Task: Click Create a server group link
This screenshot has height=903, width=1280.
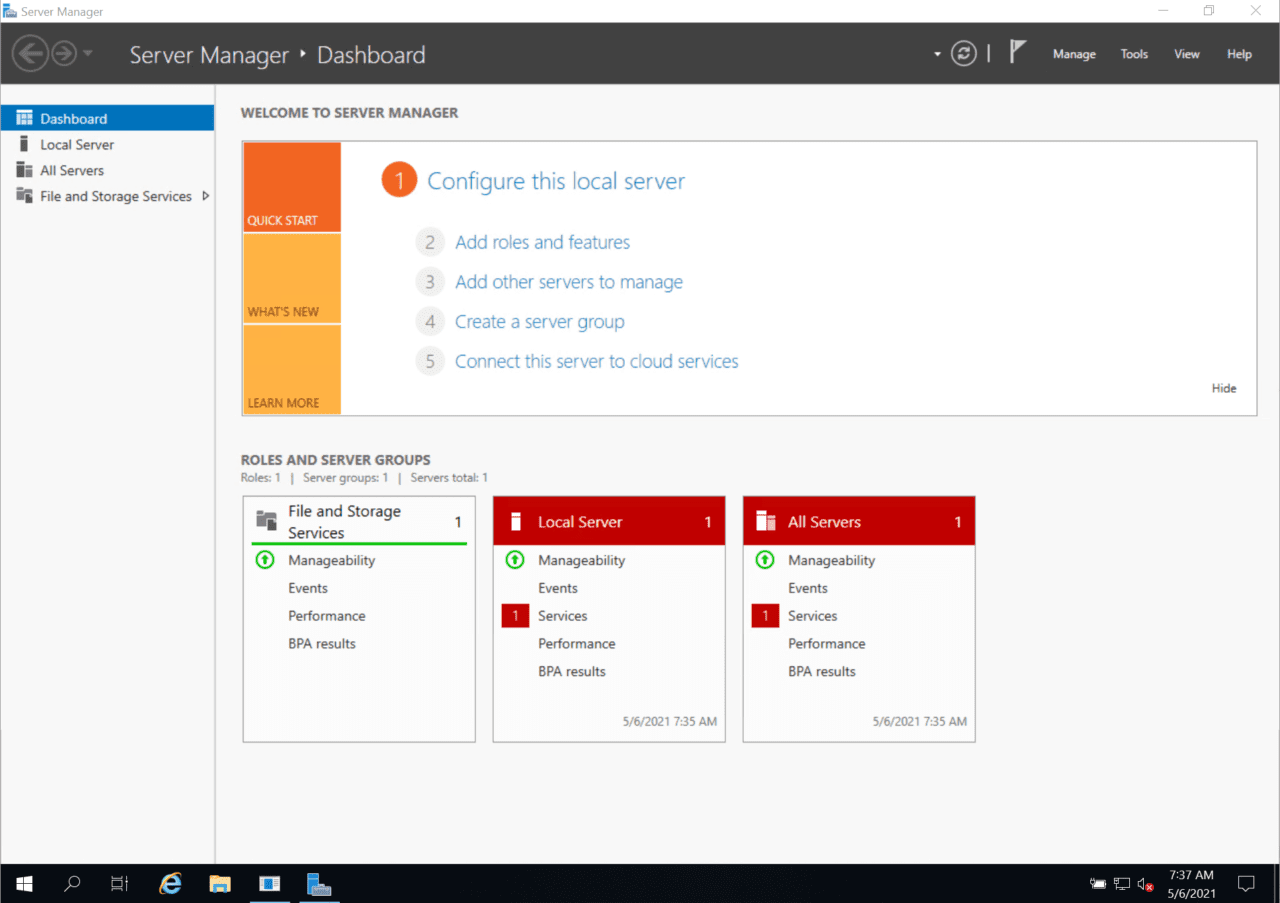Action: [x=540, y=322]
